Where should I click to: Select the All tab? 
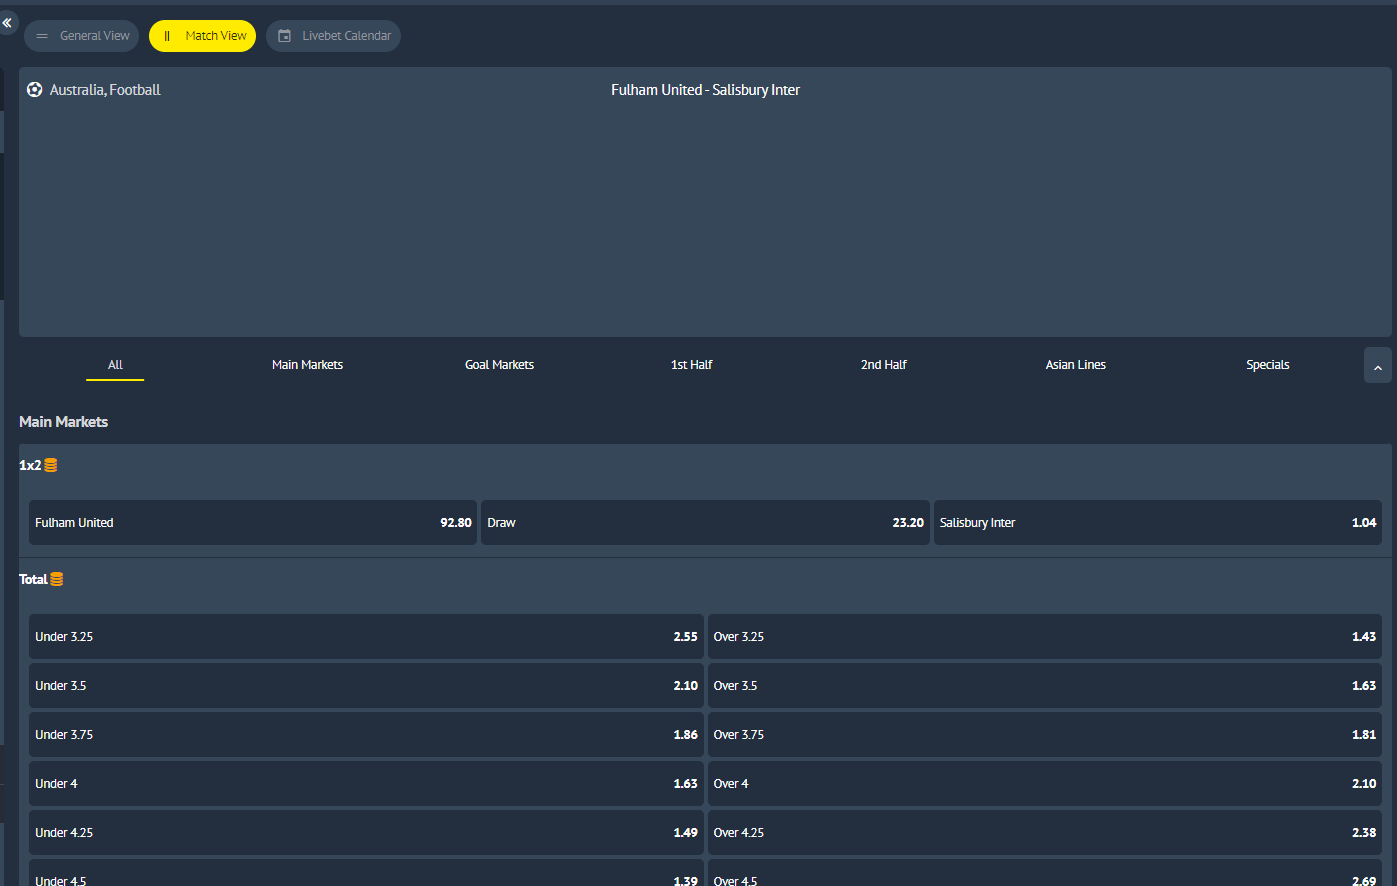click(x=115, y=365)
